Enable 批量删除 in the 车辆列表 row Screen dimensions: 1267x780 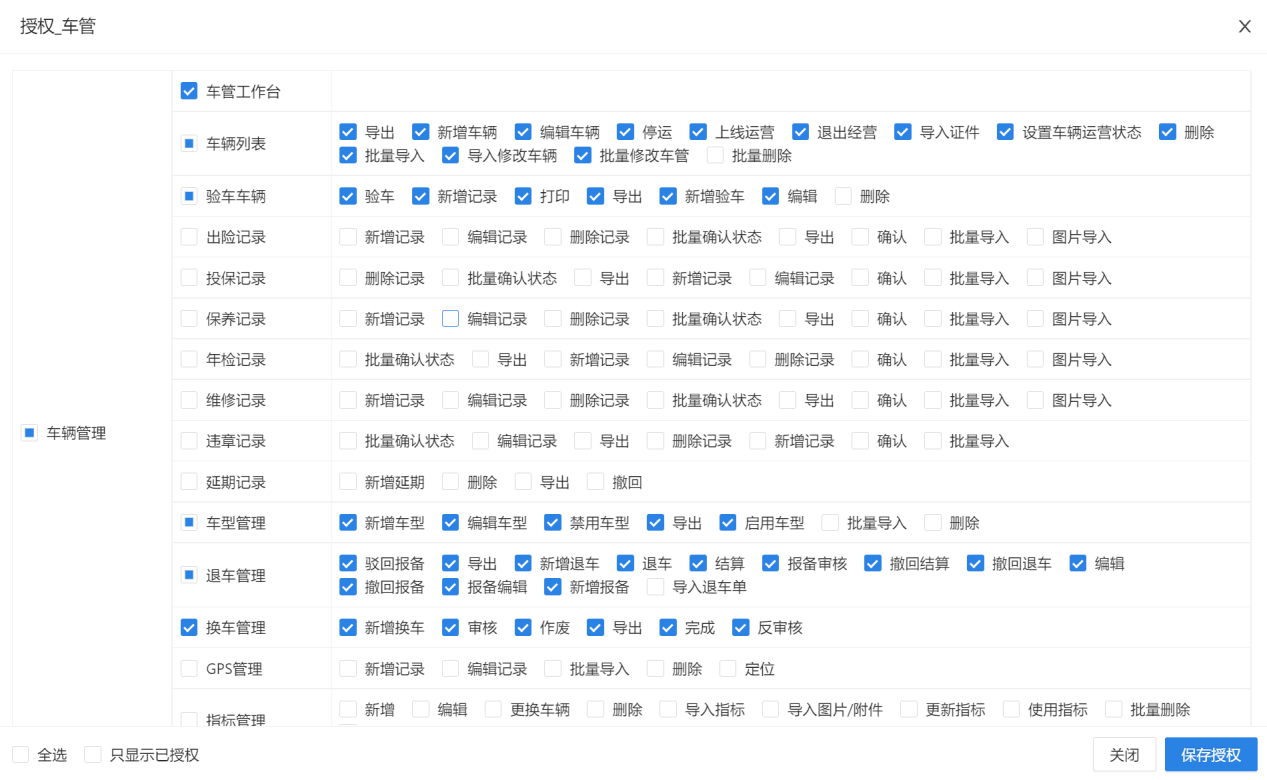tap(715, 155)
